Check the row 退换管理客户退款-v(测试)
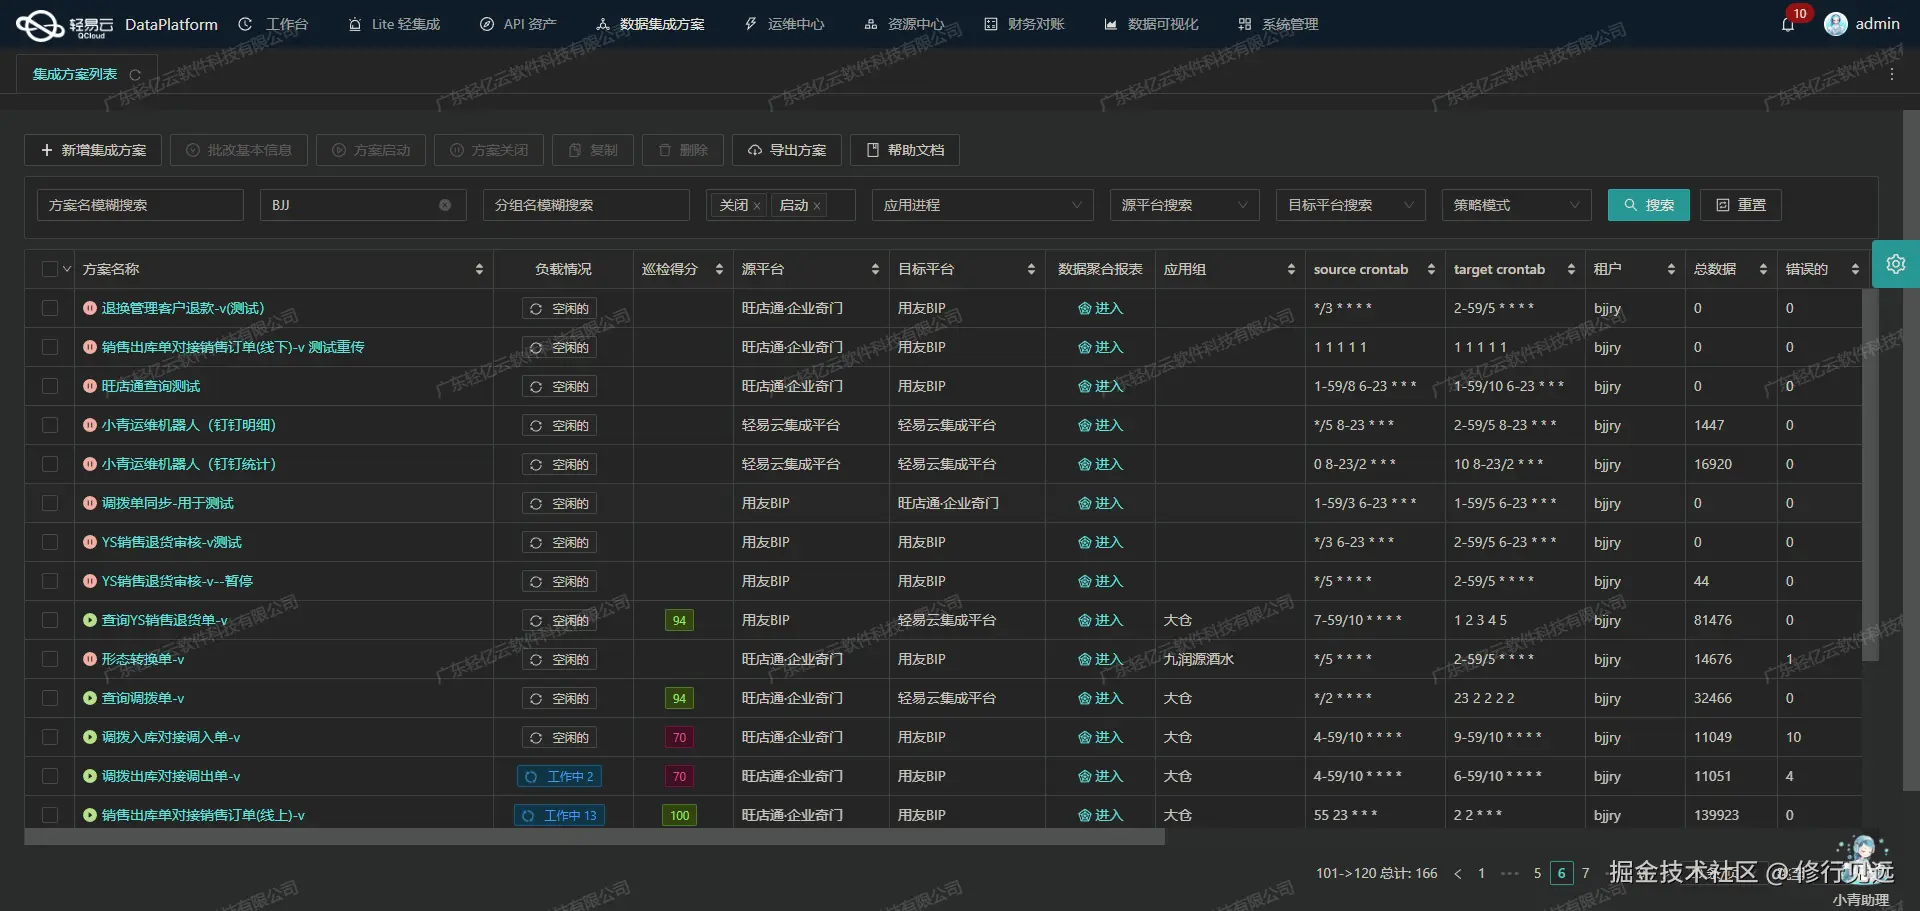The width and height of the screenshot is (1920, 911). tap(50, 308)
